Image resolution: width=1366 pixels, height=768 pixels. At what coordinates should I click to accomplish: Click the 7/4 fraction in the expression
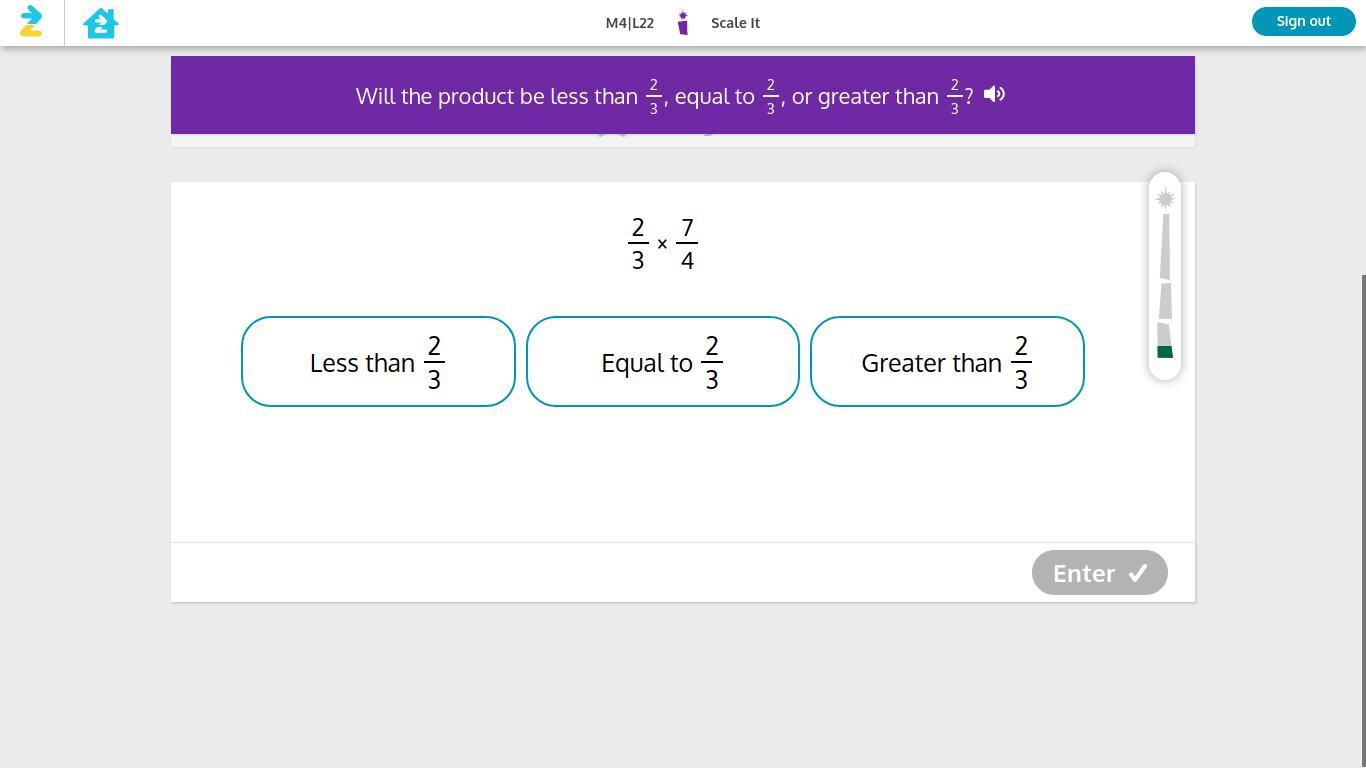pos(687,244)
